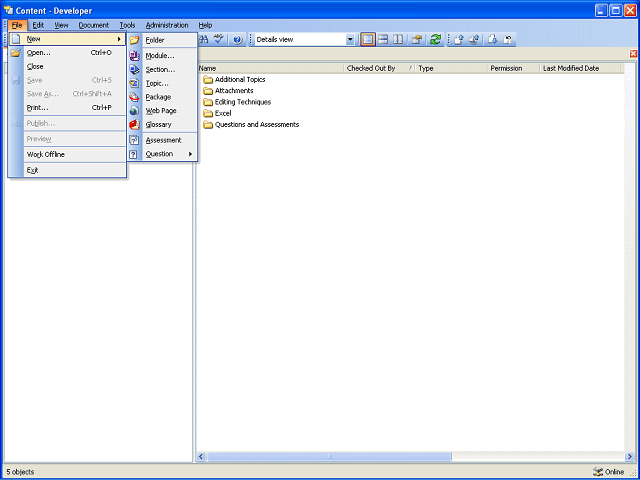
Task: Select Assessment in the New submenu
Action: point(162,140)
